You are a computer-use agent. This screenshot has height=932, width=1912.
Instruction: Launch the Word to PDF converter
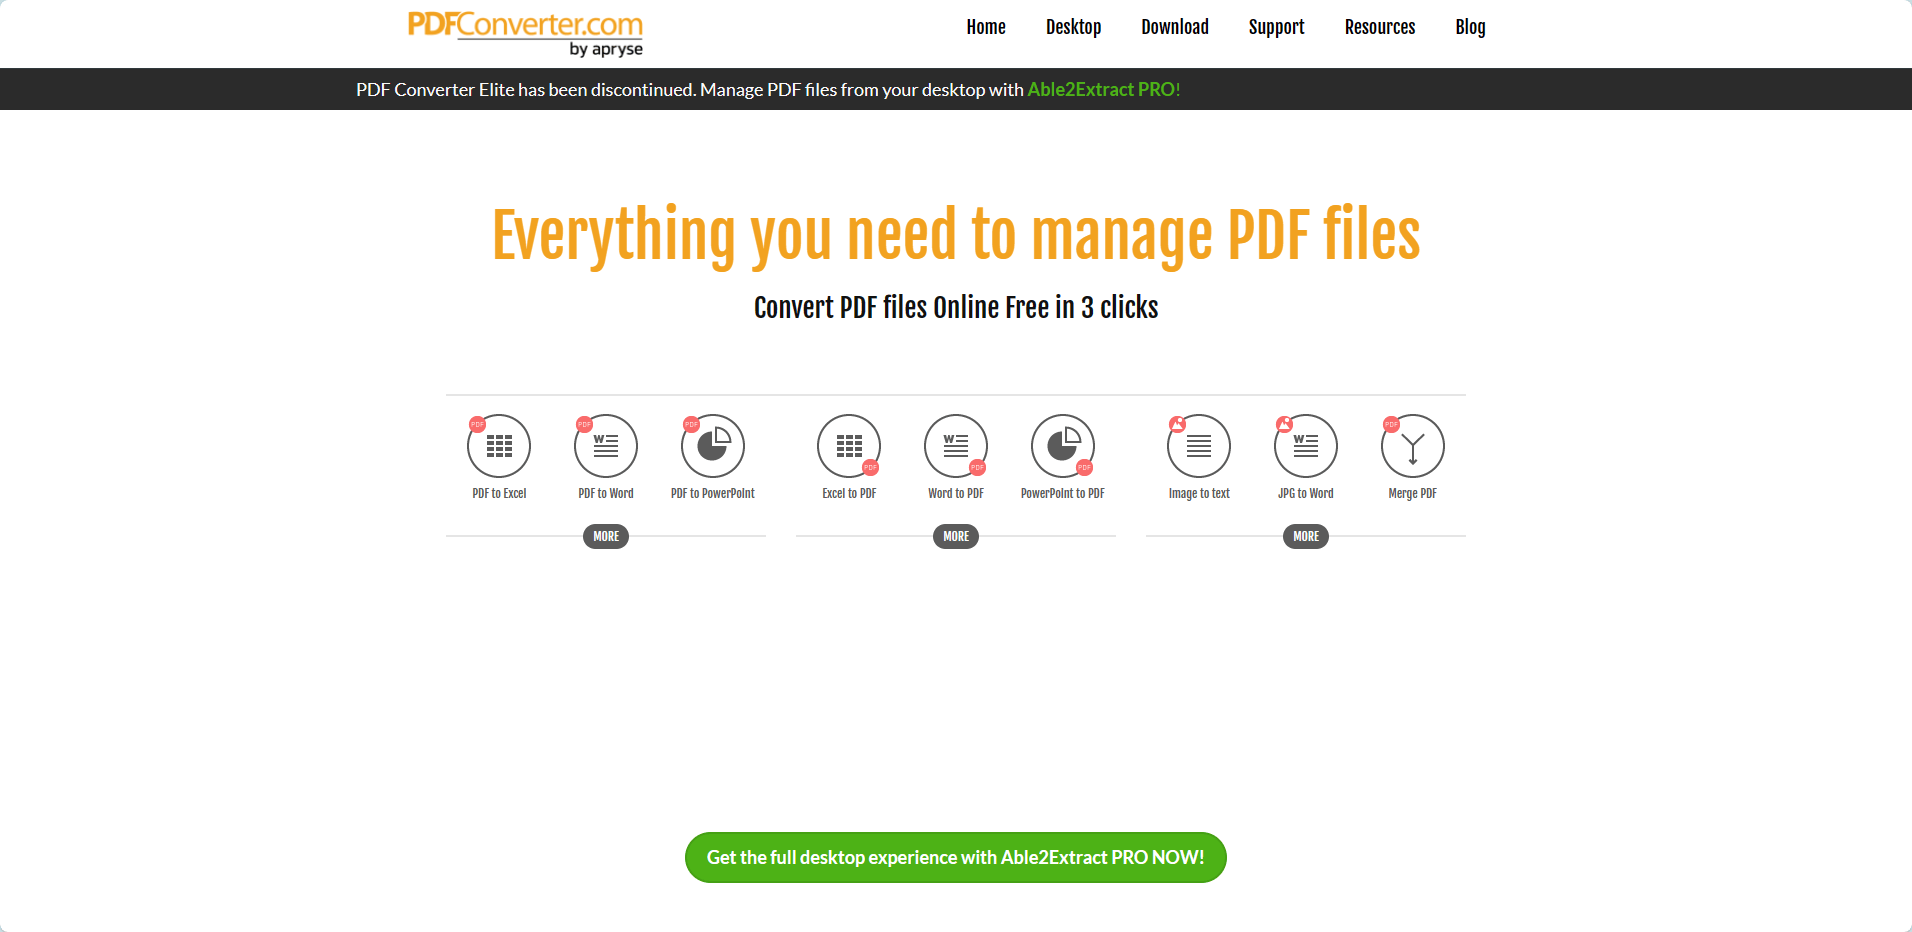[x=956, y=446]
